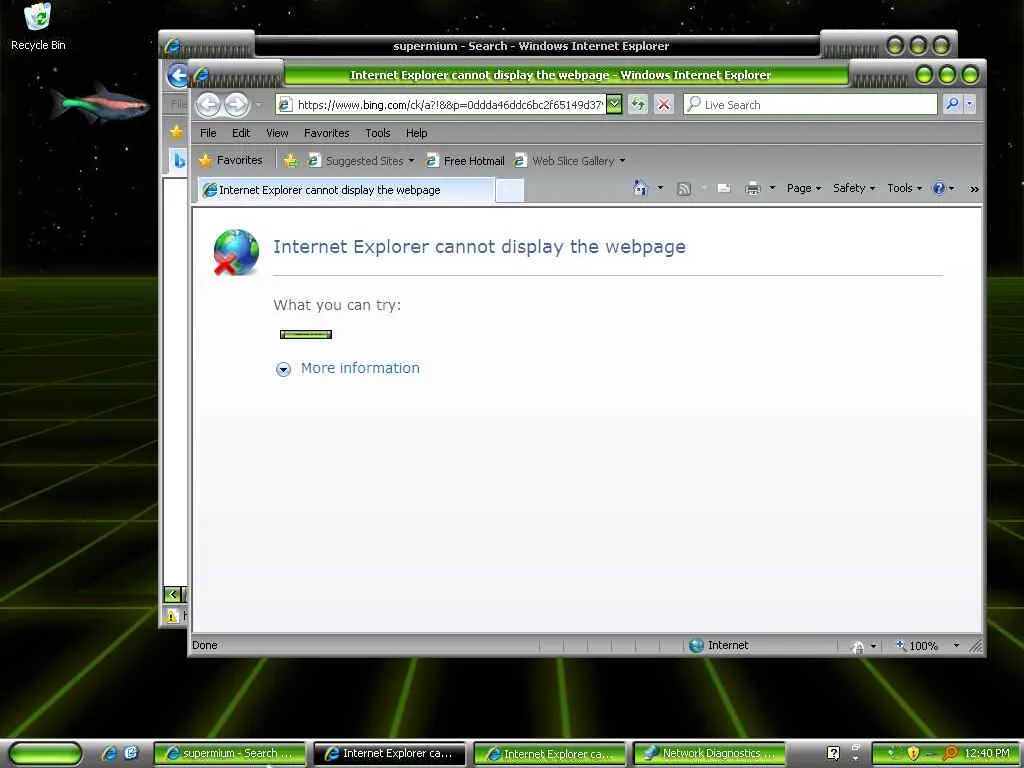Expand zoom level dropdown arrow

[x=956, y=645]
